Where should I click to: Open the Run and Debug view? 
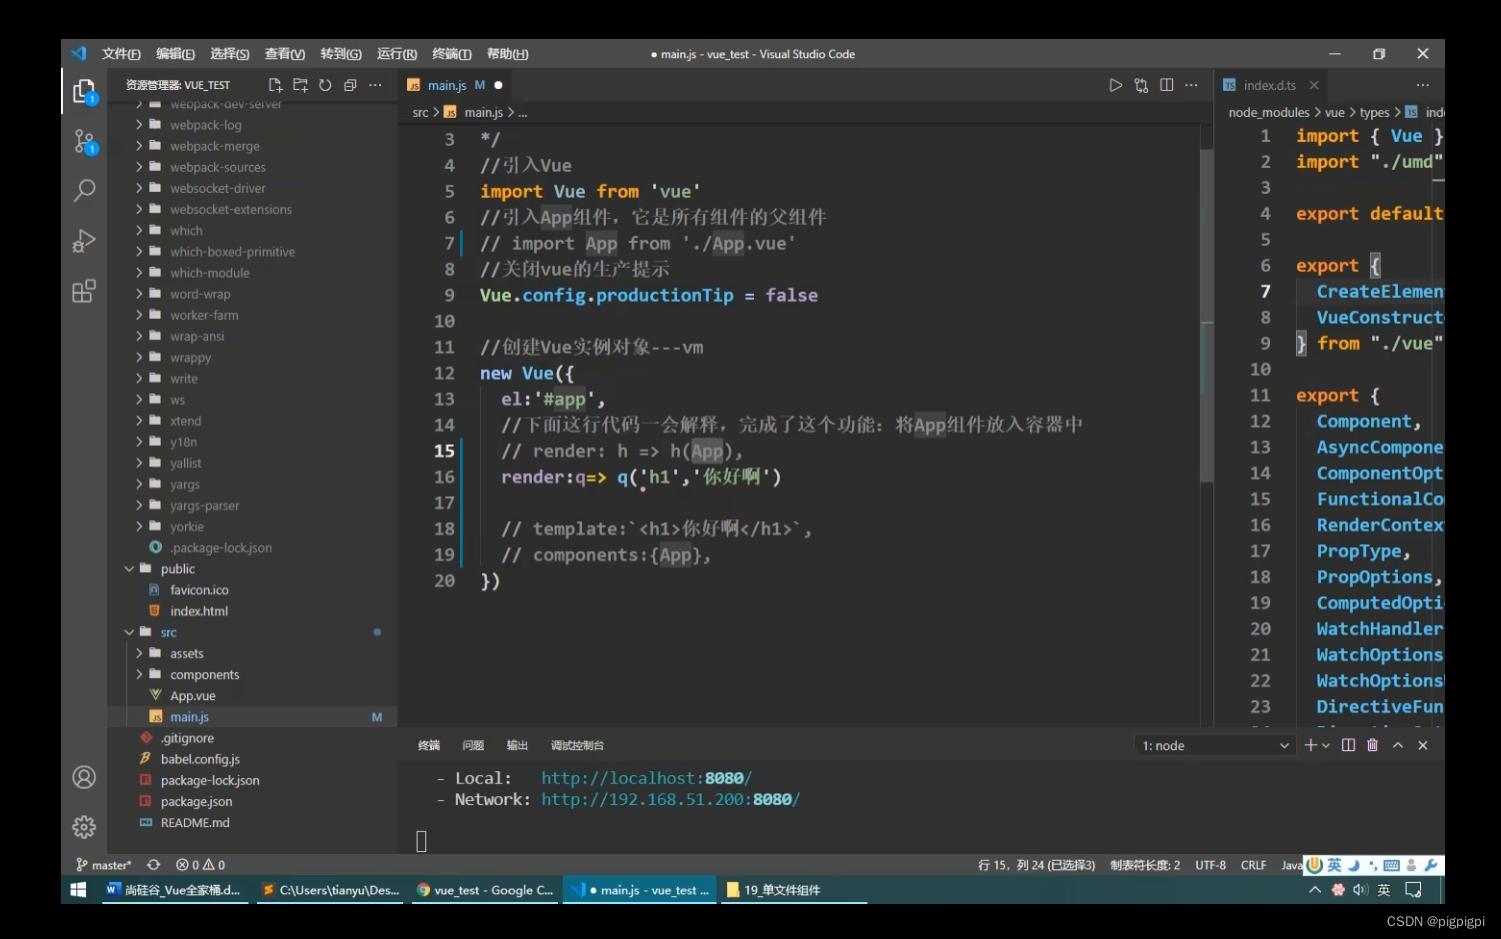point(84,241)
